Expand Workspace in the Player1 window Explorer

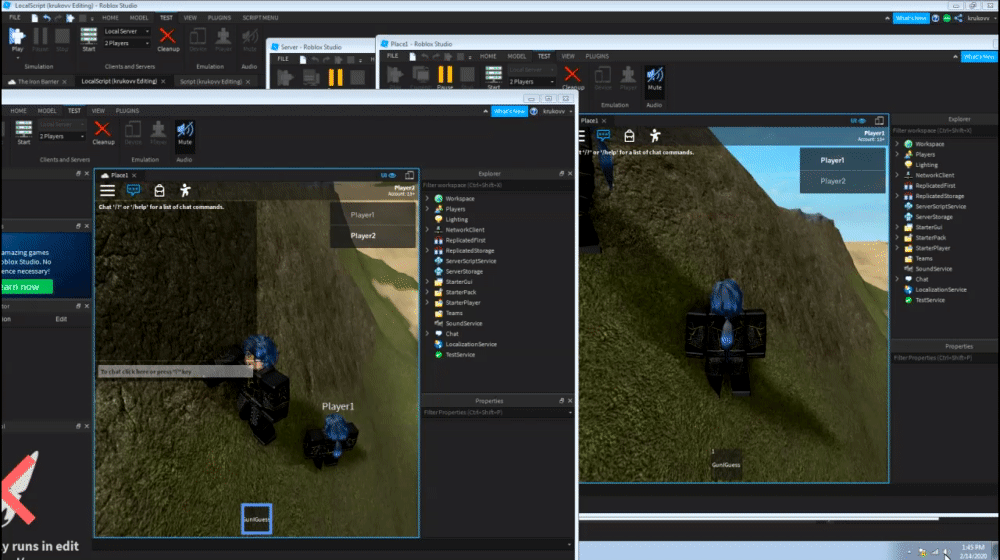pyautogui.click(x=897, y=144)
